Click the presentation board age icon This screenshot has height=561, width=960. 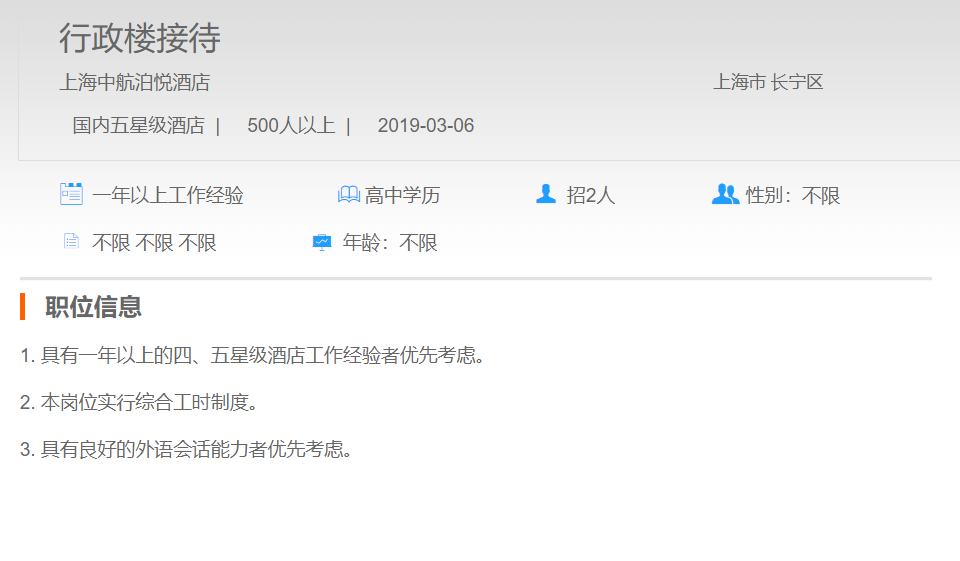(322, 242)
